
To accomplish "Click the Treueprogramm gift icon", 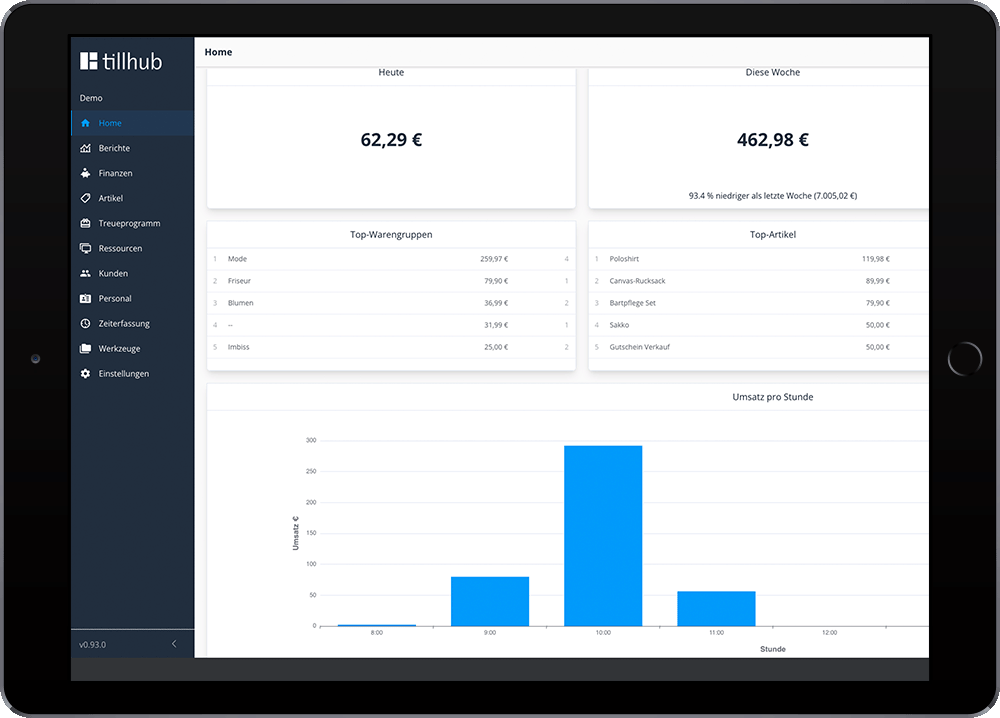I will (x=85, y=223).
